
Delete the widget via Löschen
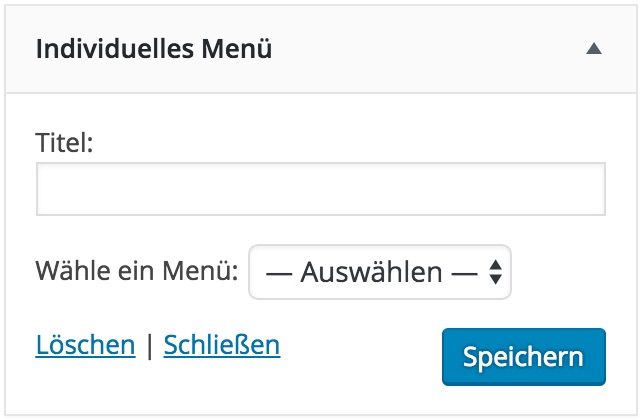(85, 346)
